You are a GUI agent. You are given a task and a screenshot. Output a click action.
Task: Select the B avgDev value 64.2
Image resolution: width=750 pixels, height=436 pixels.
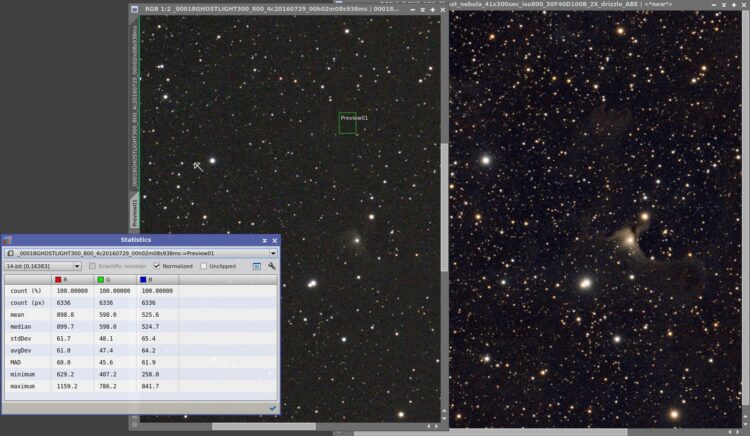coord(149,350)
